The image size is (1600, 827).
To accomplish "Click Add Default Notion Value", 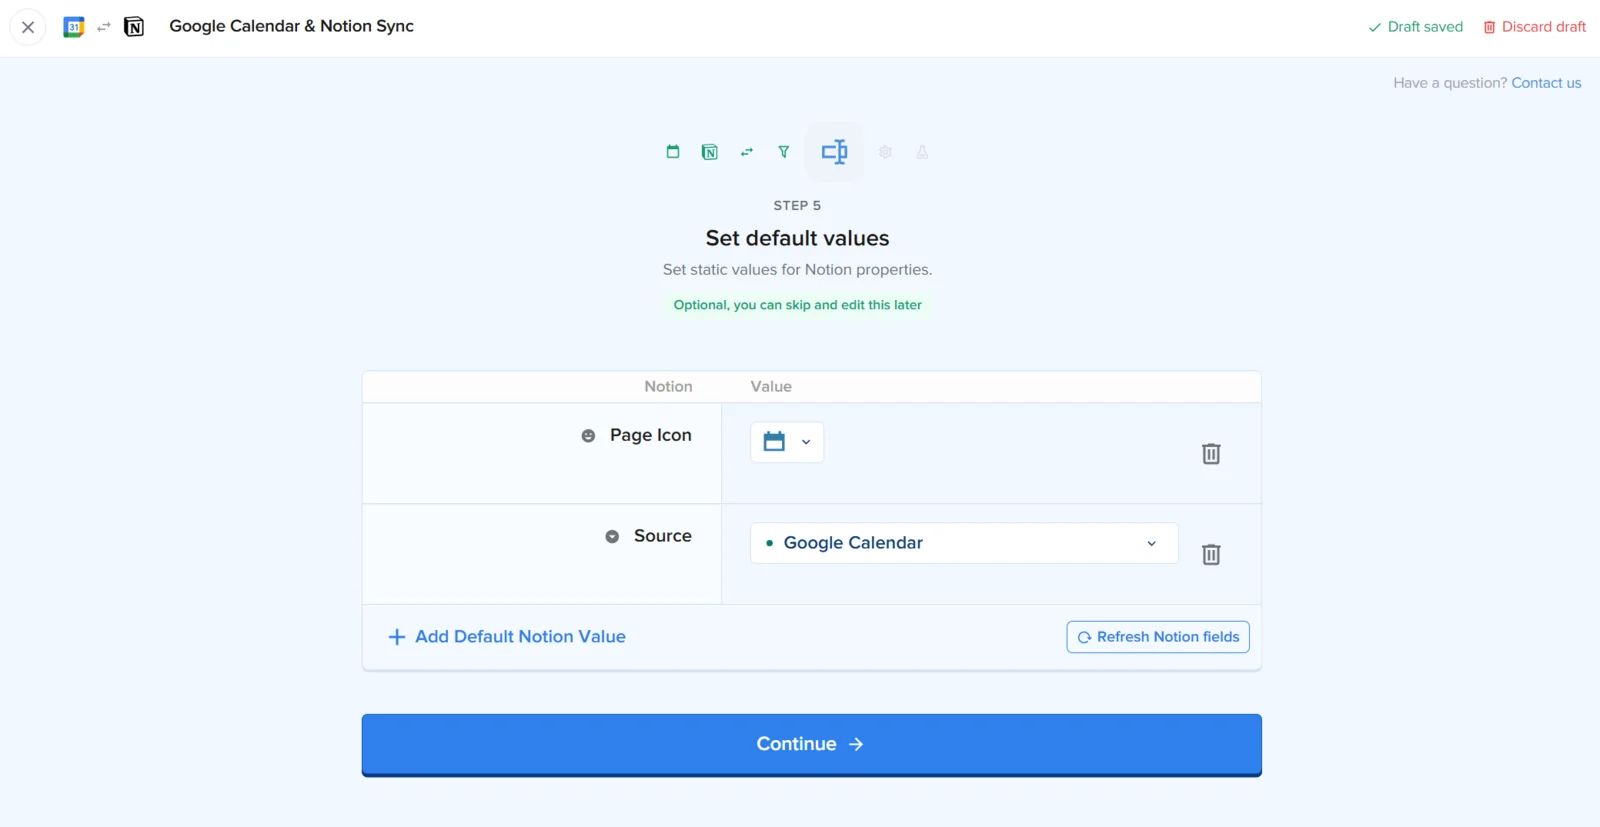I will coord(507,637).
